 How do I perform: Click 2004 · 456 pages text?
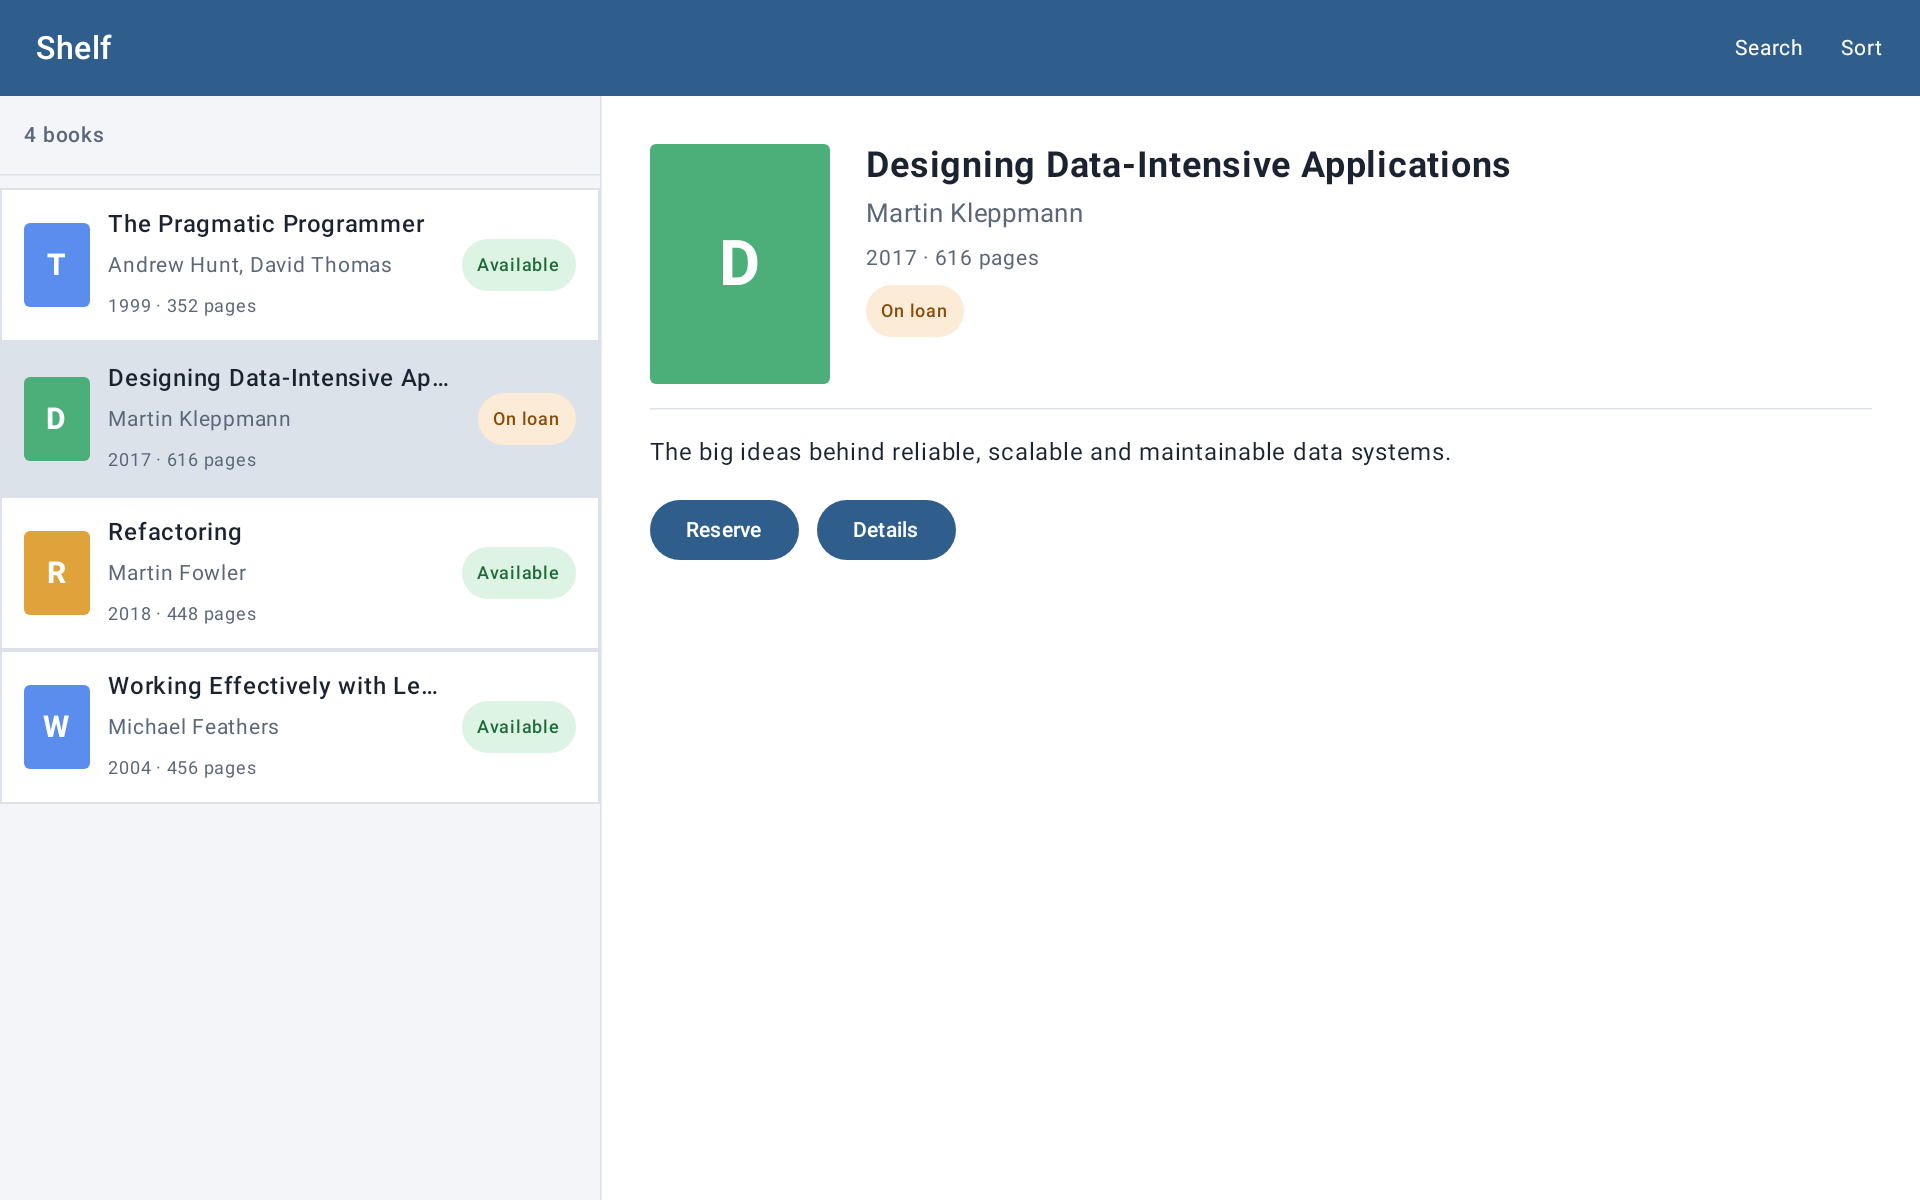pyautogui.click(x=182, y=768)
